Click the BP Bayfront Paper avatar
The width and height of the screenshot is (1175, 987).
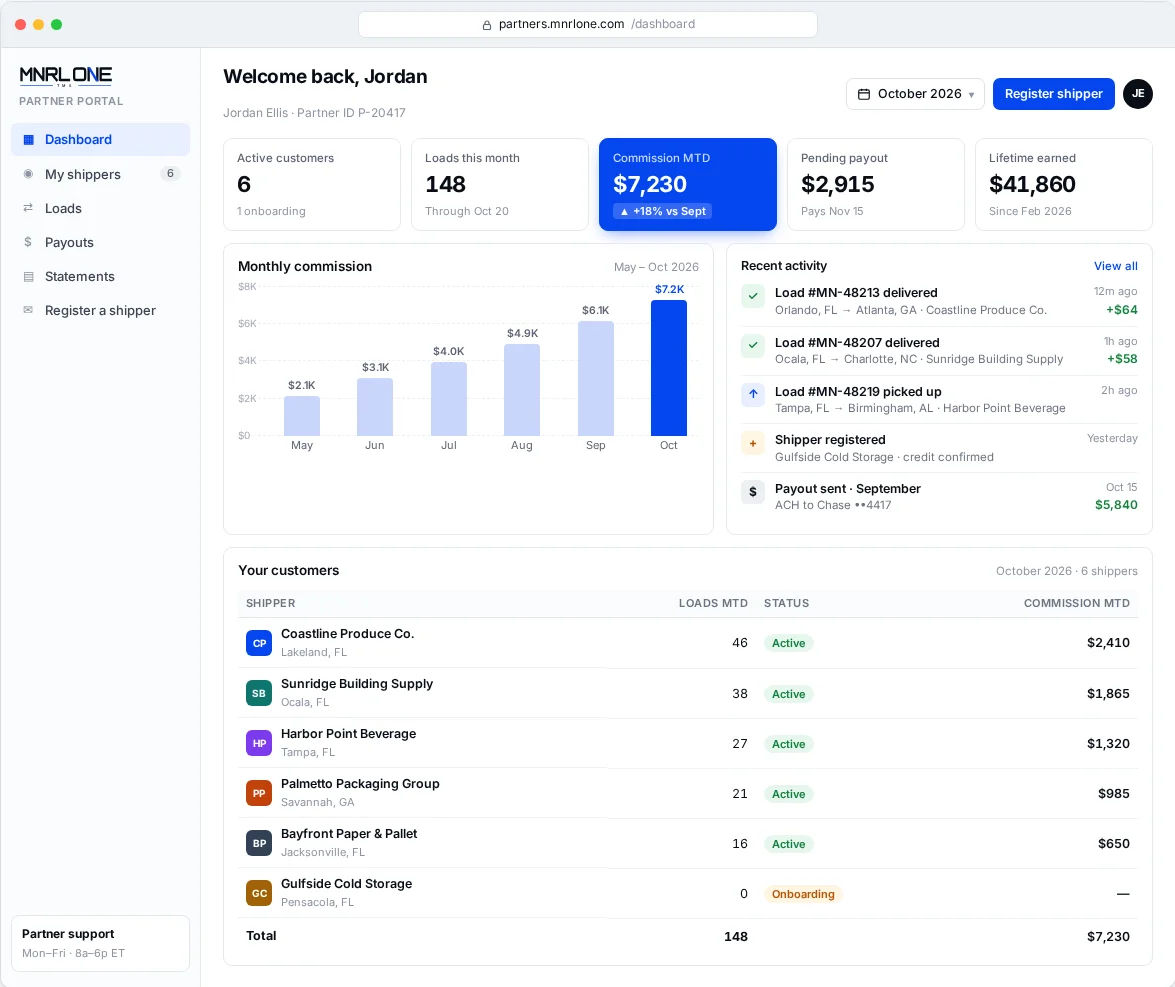click(x=259, y=843)
